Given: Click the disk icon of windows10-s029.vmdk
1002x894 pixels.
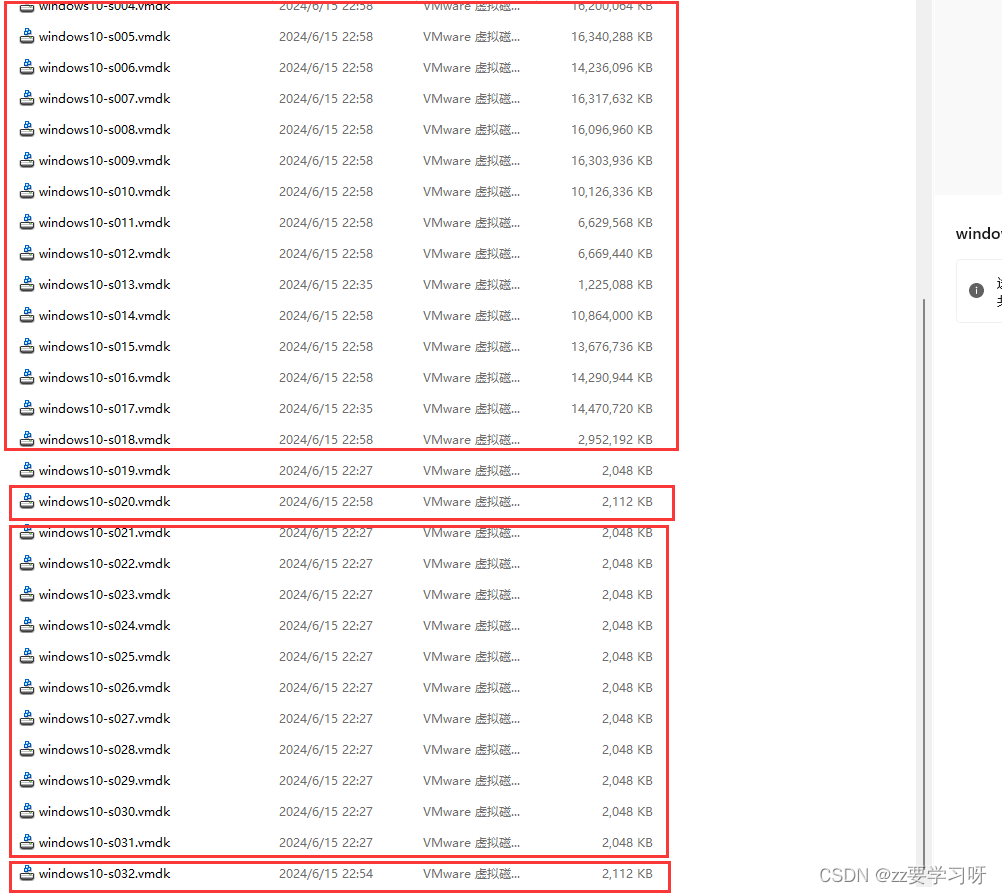Looking at the screenshot, I should [27, 780].
